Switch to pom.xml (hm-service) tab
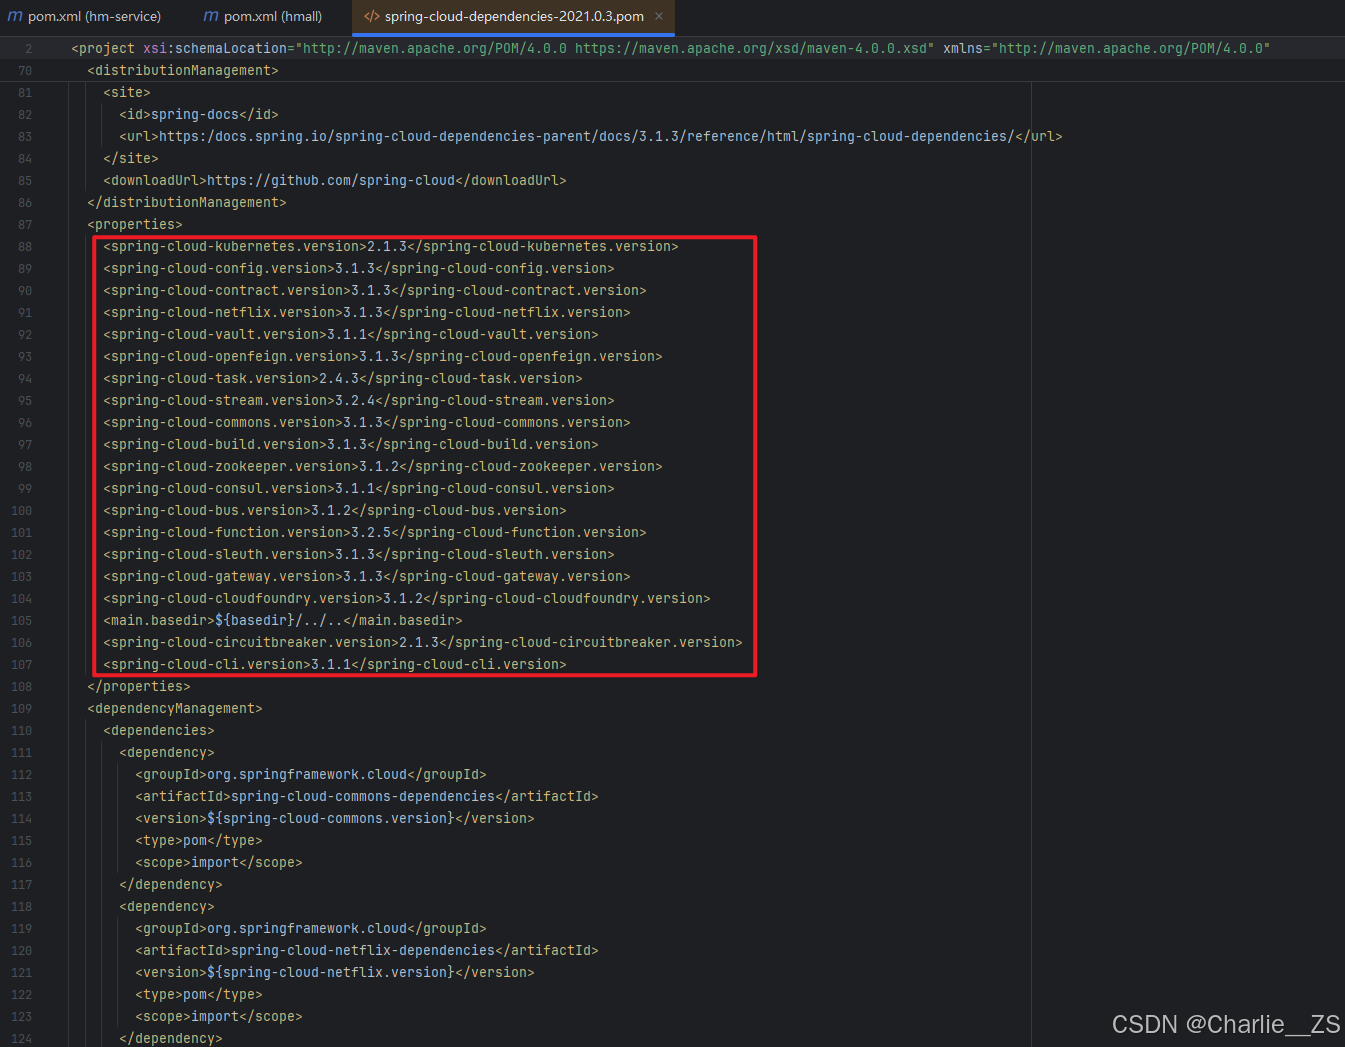This screenshot has width=1345, height=1047. point(84,16)
